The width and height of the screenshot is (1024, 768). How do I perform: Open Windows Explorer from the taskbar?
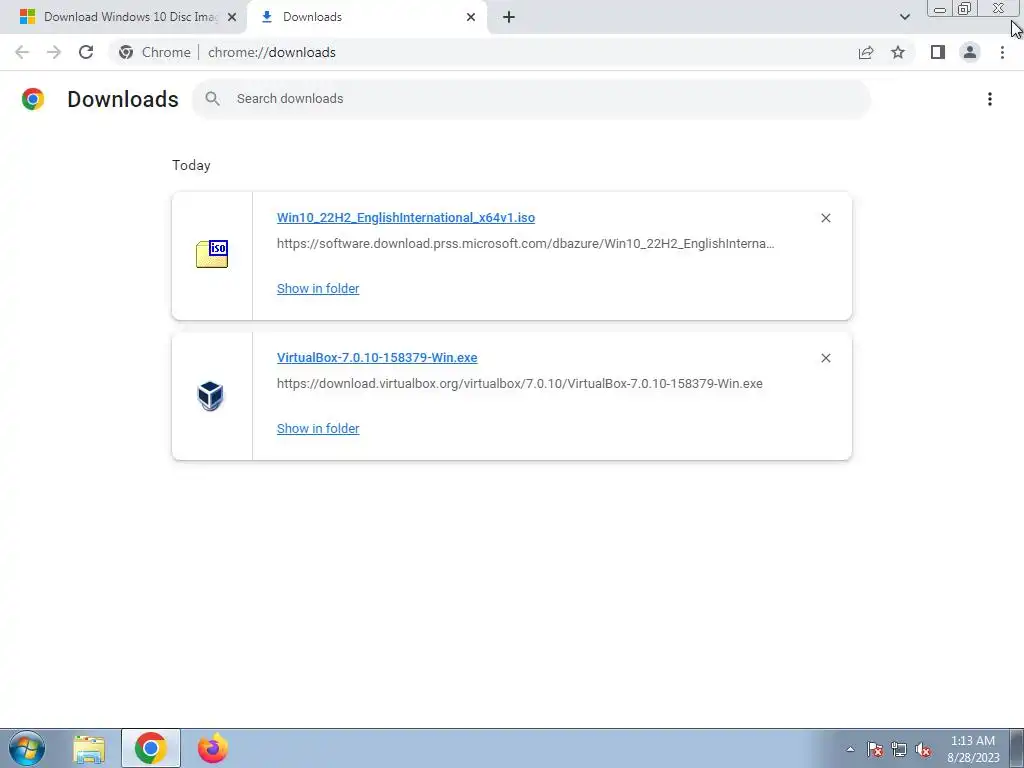[x=89, y=748]
